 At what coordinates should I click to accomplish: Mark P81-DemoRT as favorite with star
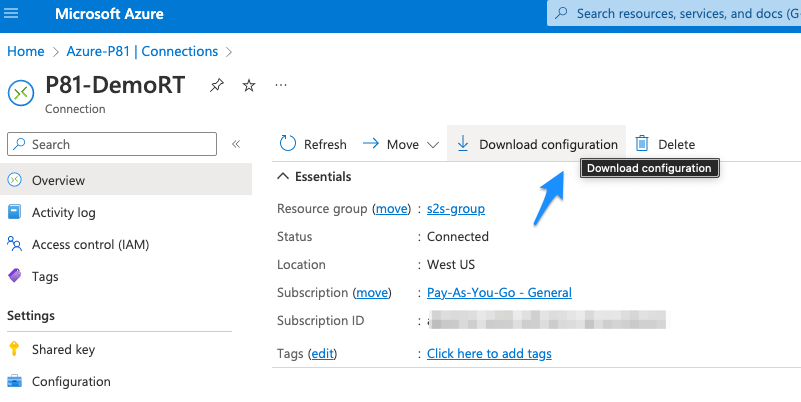[249, 85]
